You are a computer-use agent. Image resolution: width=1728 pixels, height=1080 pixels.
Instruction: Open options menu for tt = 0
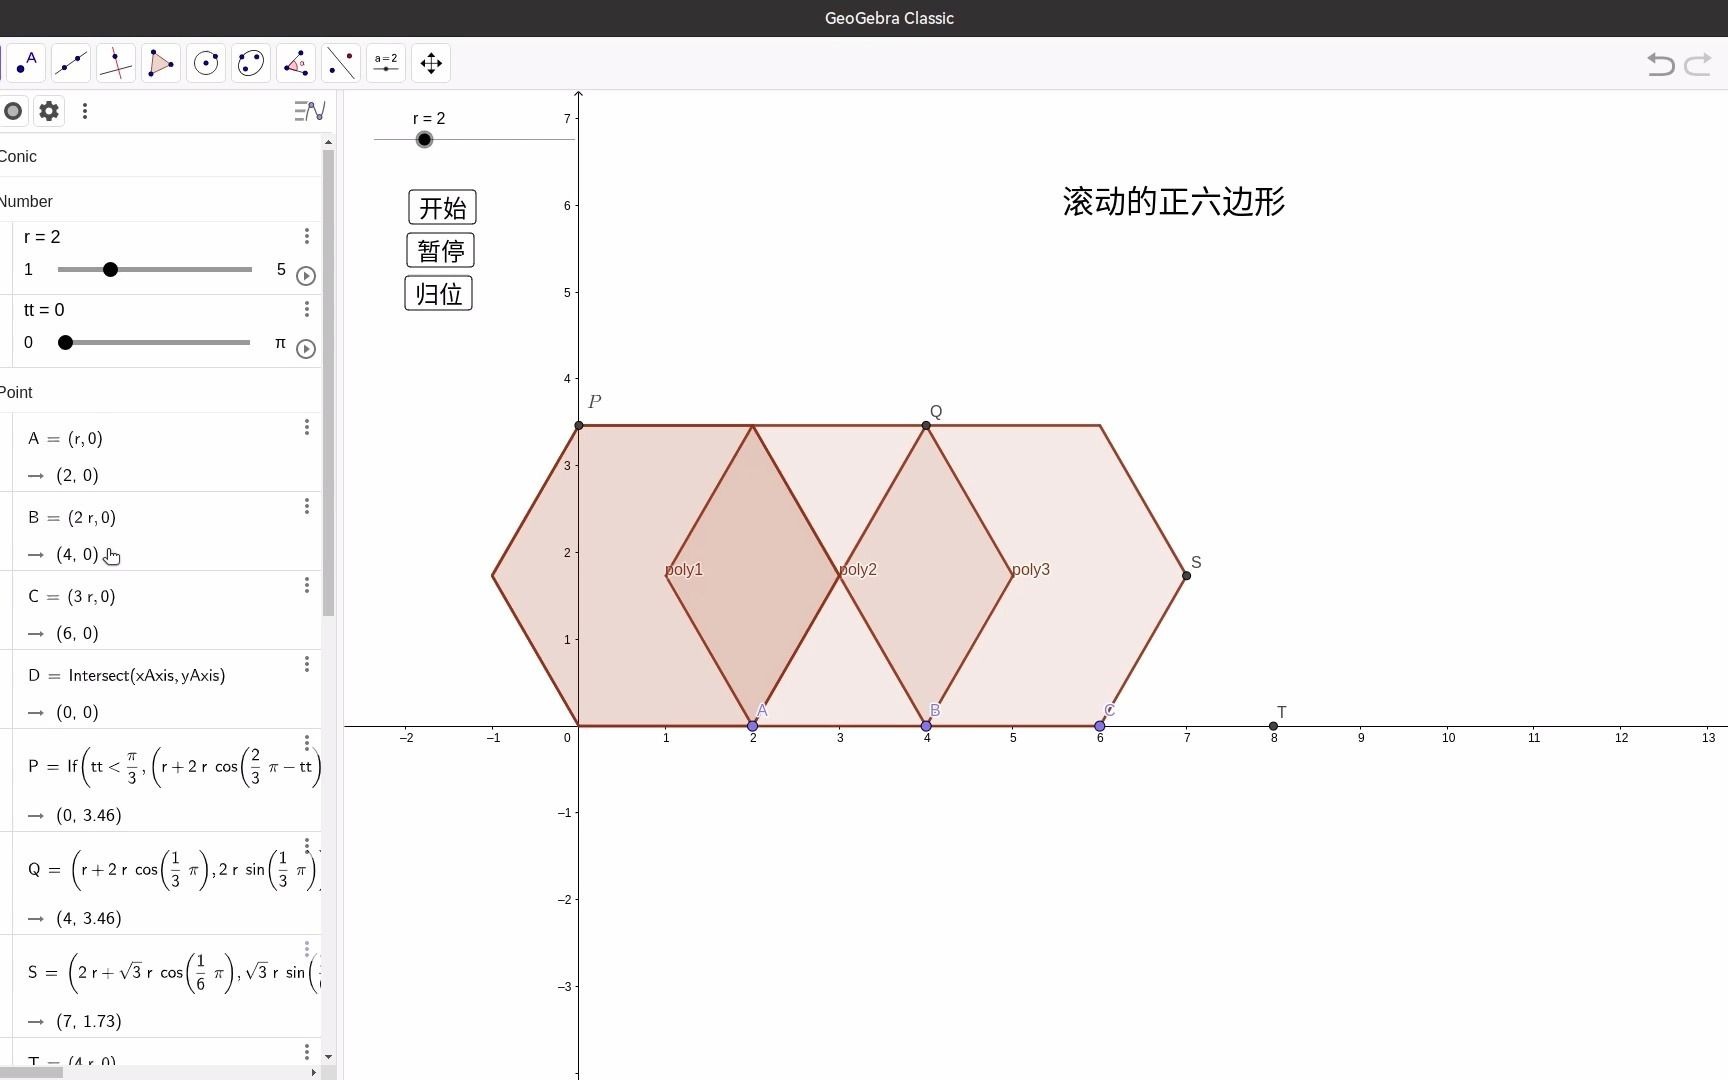tap(307, 309)
